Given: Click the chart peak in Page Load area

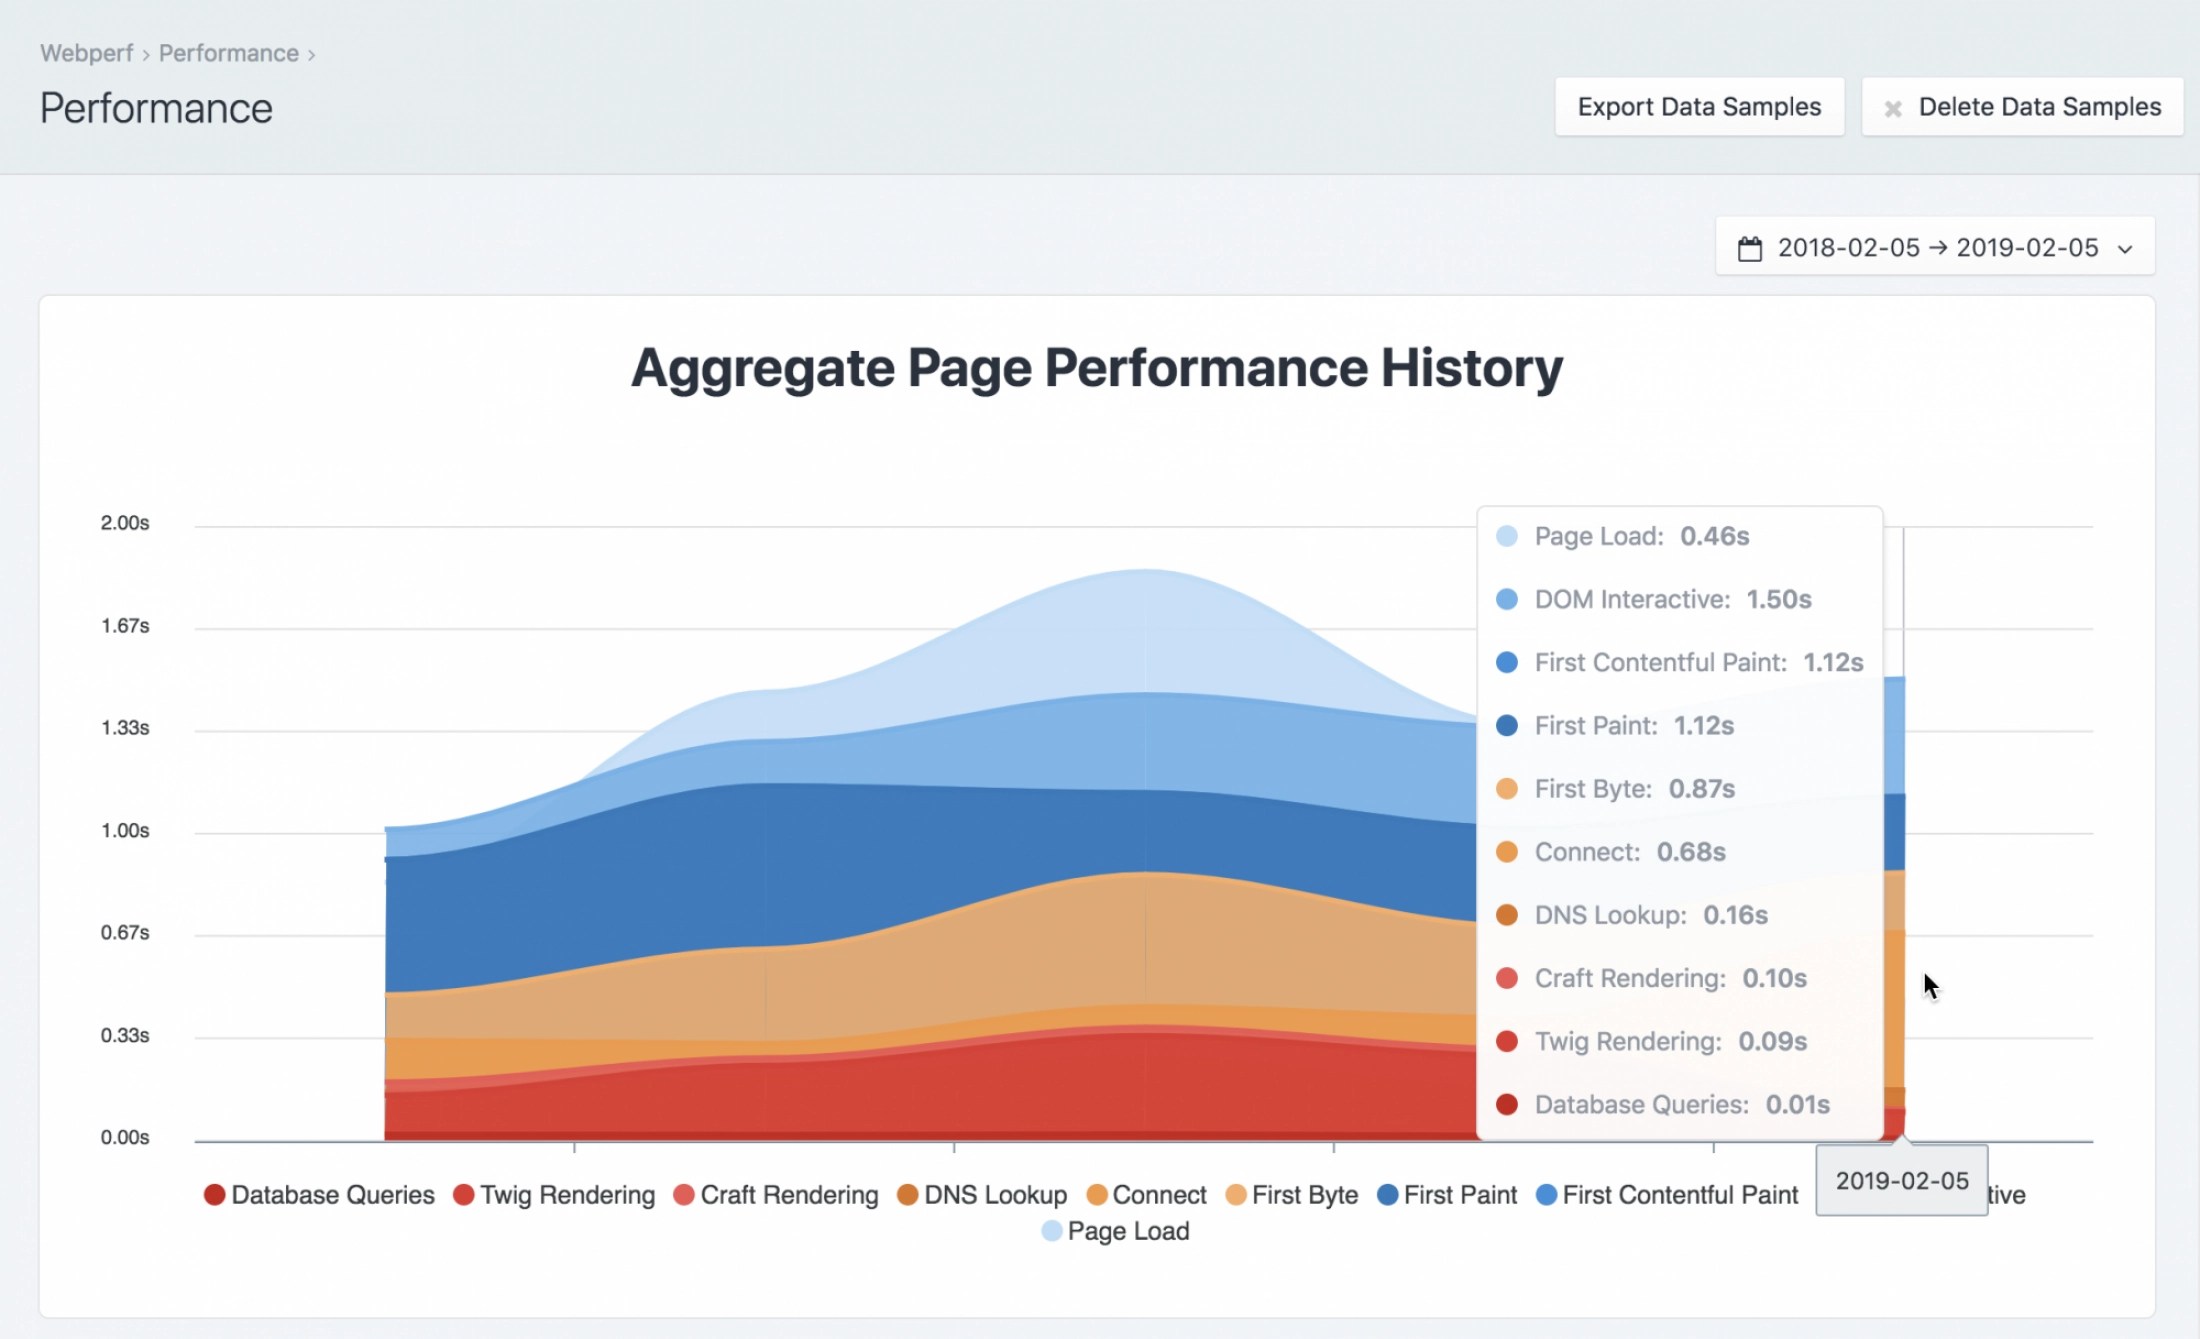Looking at the screenshot, I should click(x=1145, y=590).
